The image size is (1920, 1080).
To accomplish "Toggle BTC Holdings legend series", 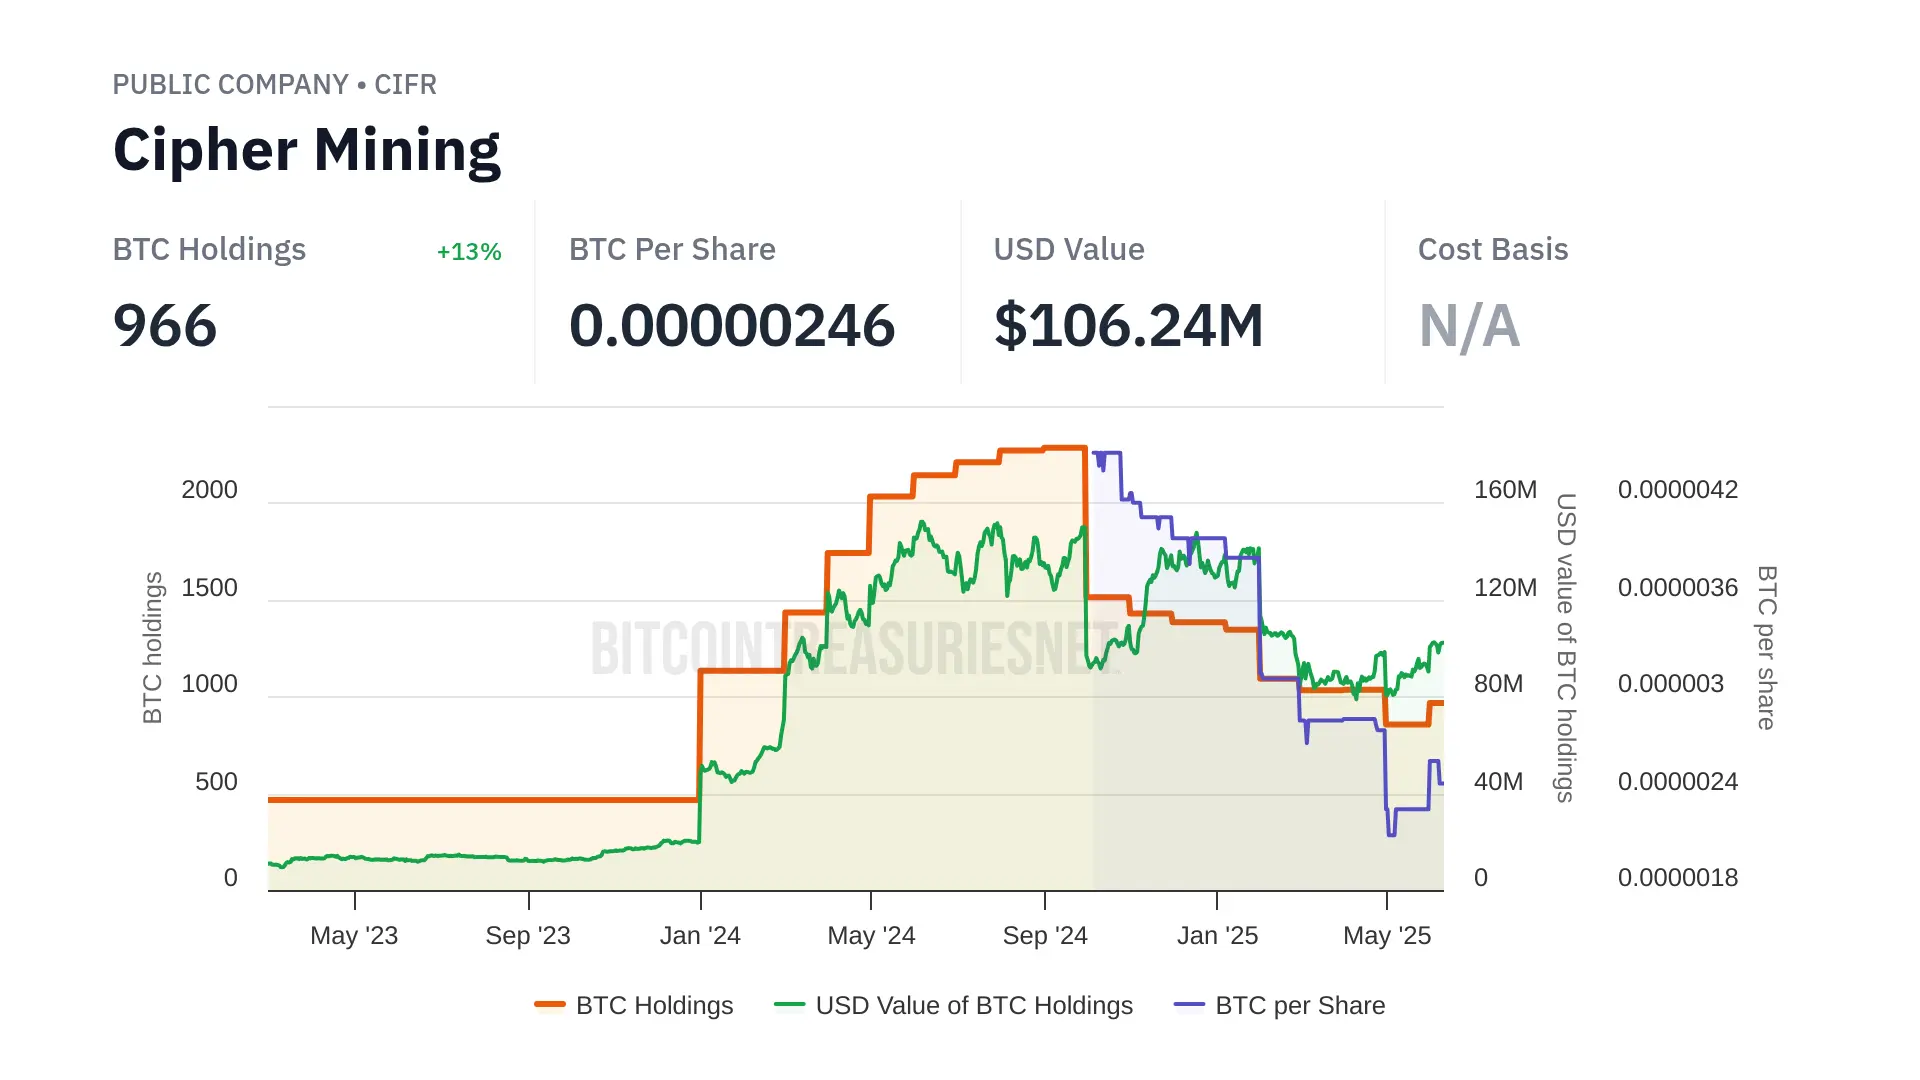I will tap(654, 1005).
